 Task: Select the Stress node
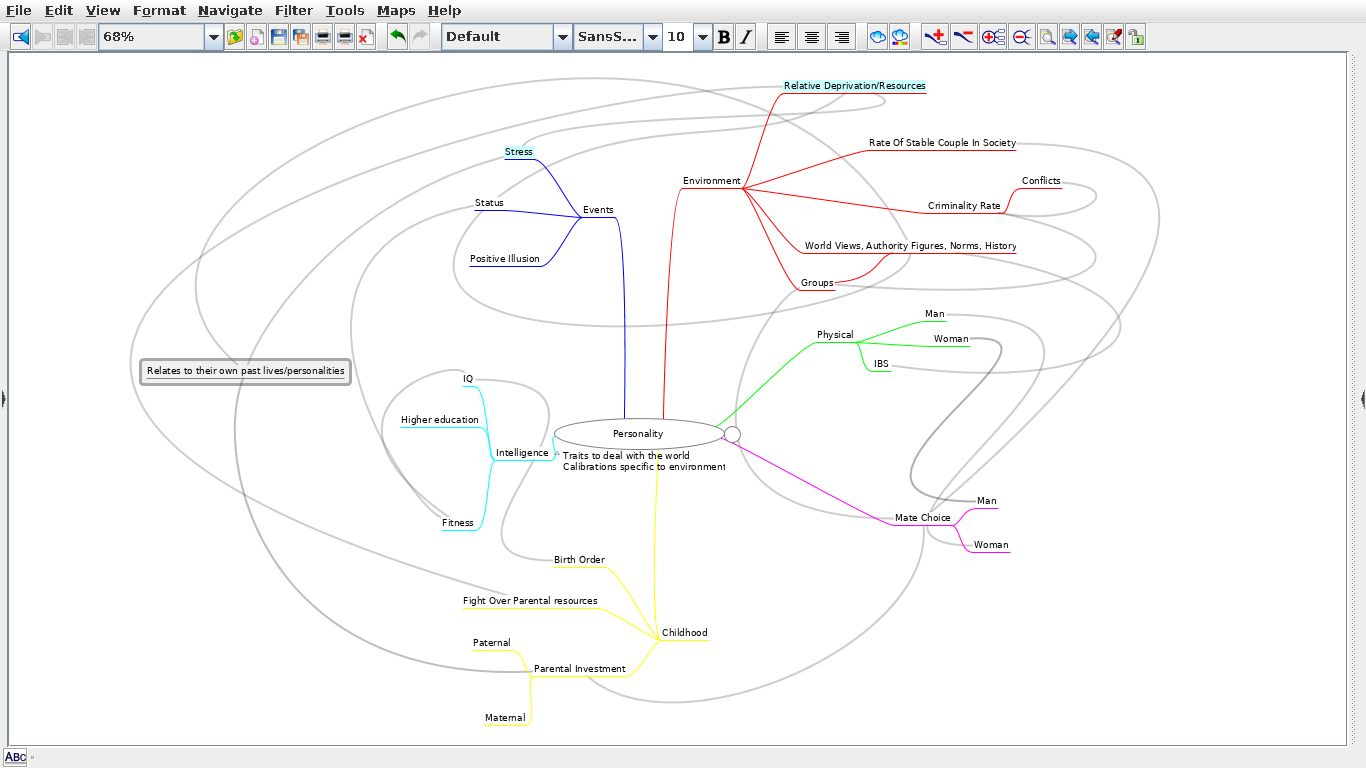[x=519, y=152]
